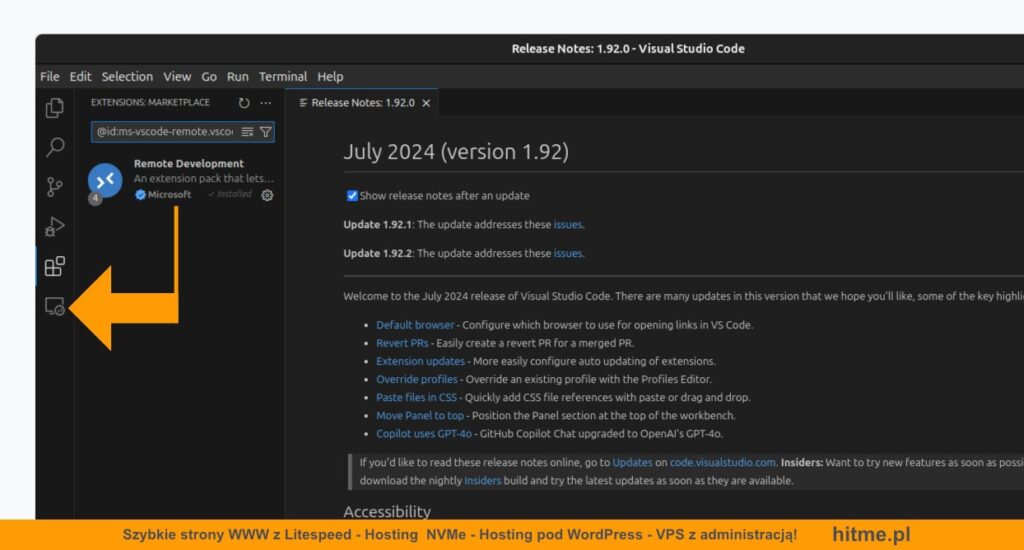
Task: Open Remote Development manage gear
Action: pos(267,195)
